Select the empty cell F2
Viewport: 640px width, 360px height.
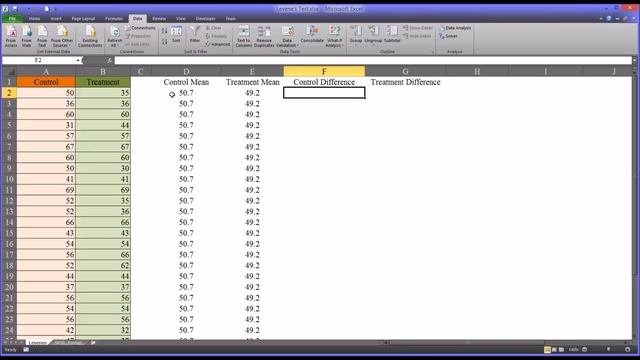coord(324,93)
